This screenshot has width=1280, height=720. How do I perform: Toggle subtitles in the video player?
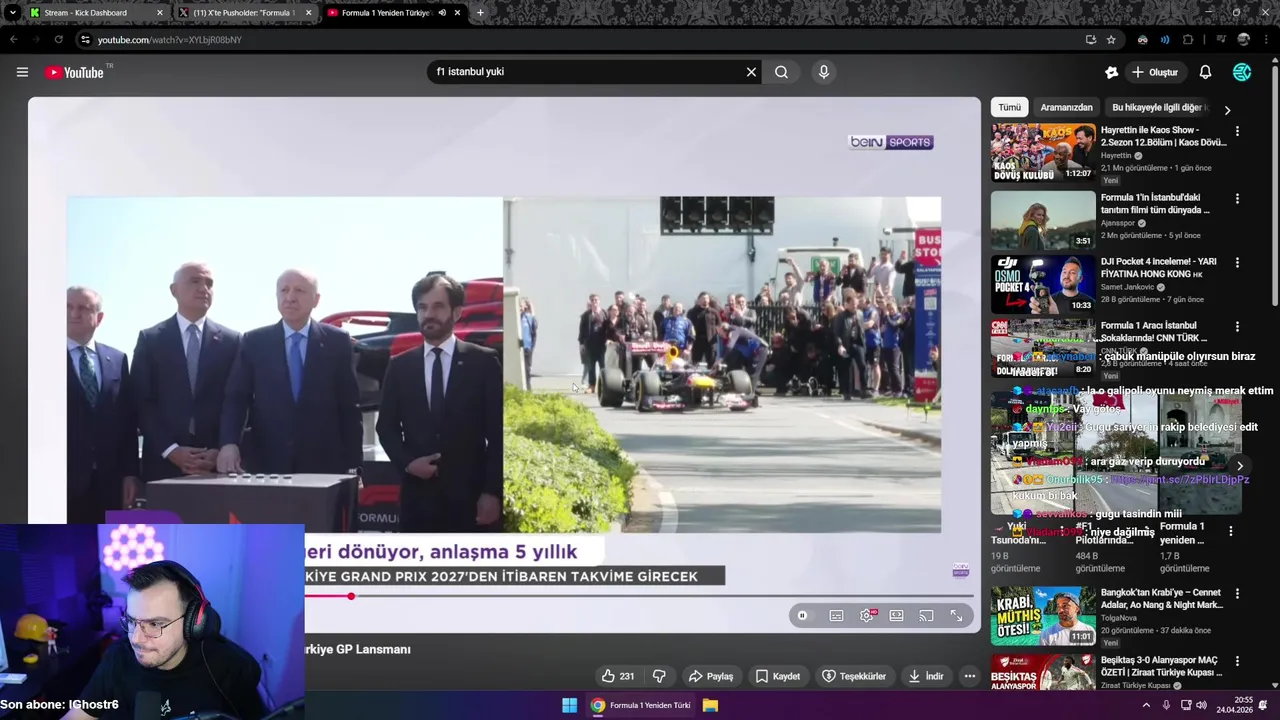836,616
